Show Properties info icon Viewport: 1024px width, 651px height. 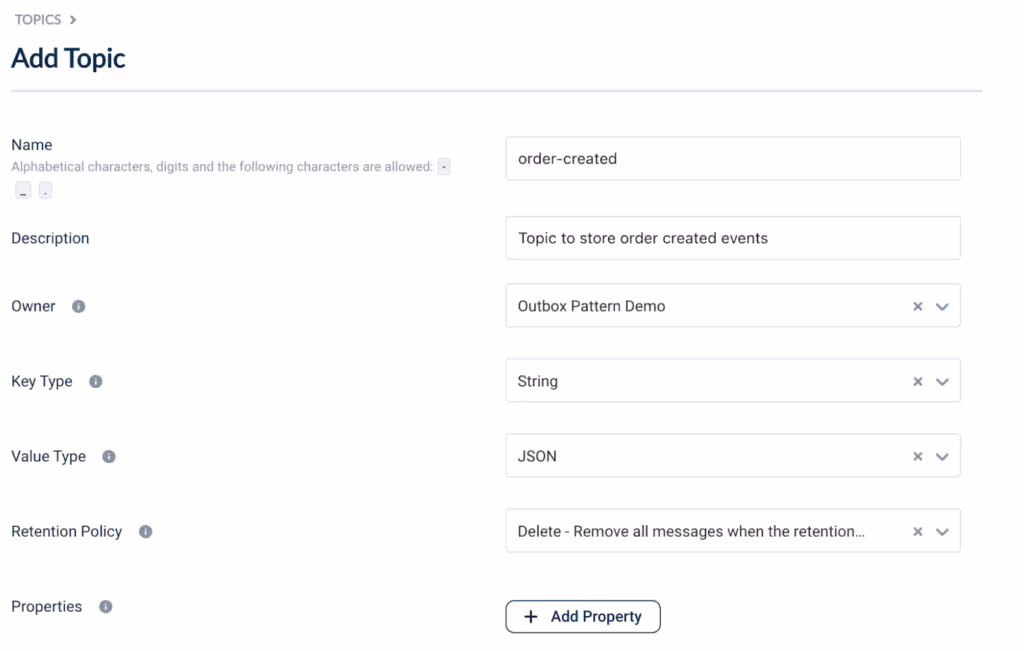coord(106,607)
